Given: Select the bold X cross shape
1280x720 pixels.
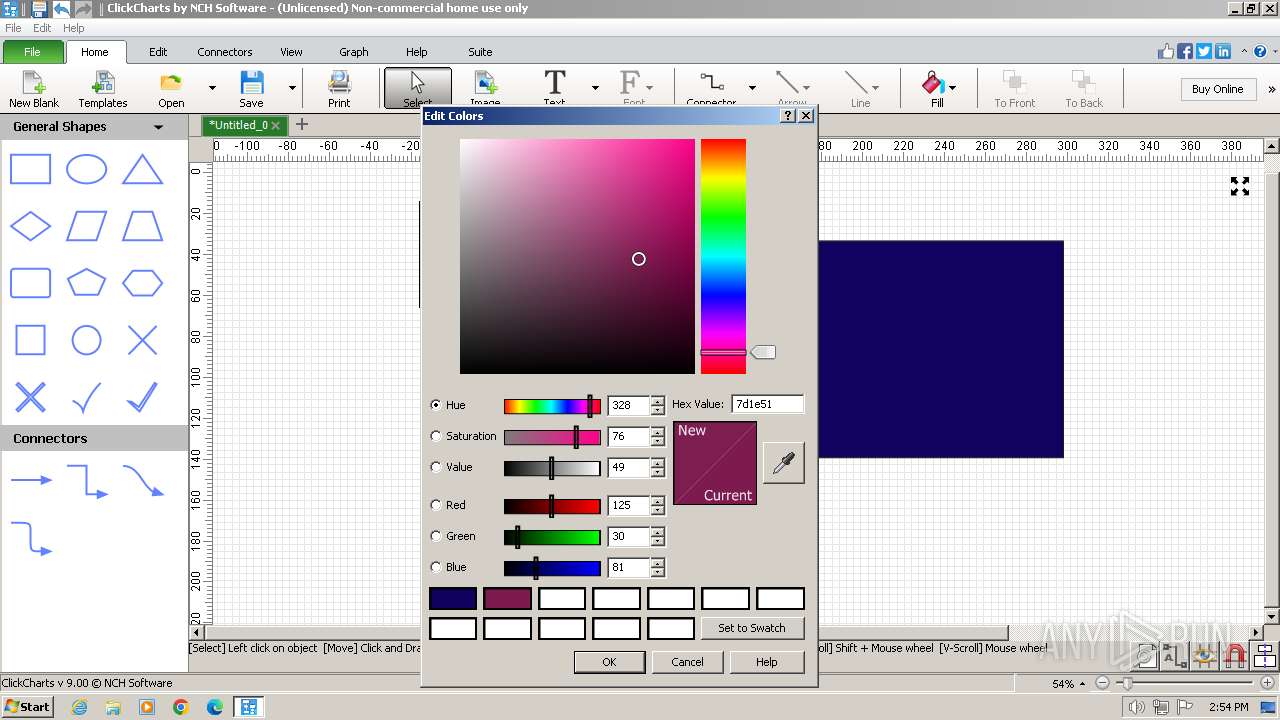Looking at the screenshot, I should (x=30, y=397).
